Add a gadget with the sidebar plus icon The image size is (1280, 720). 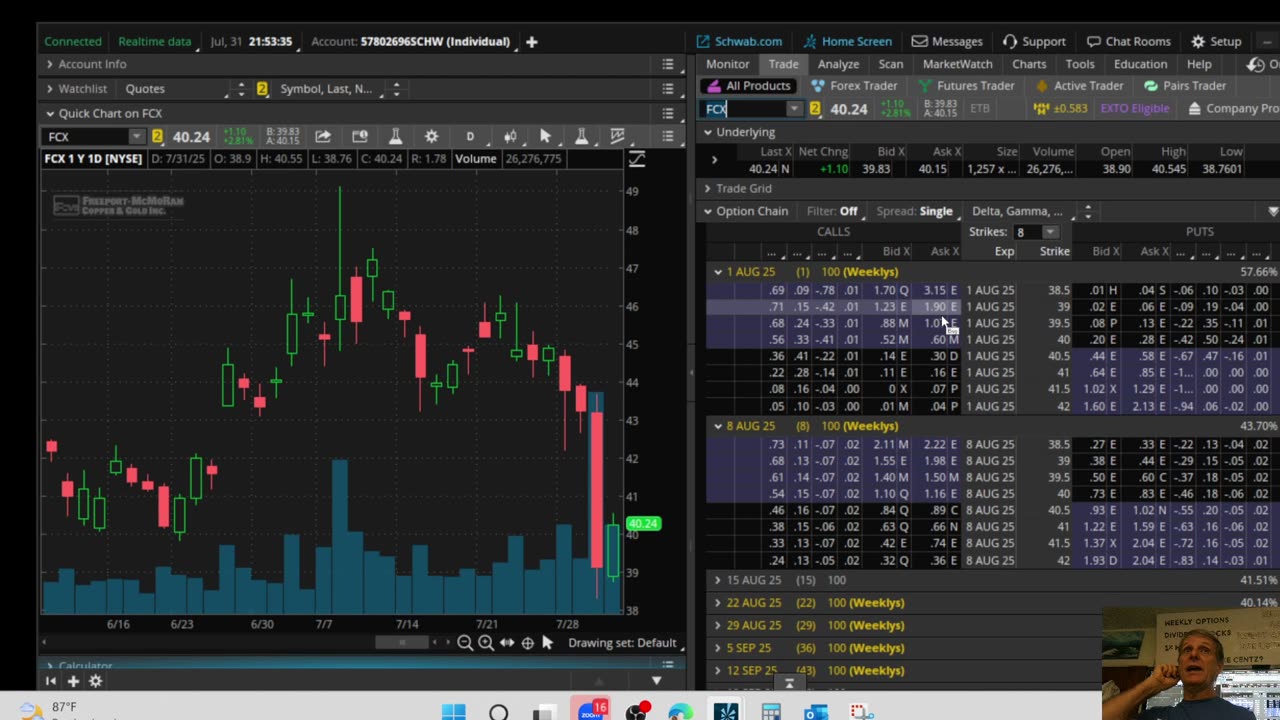[x=73, y=681]
